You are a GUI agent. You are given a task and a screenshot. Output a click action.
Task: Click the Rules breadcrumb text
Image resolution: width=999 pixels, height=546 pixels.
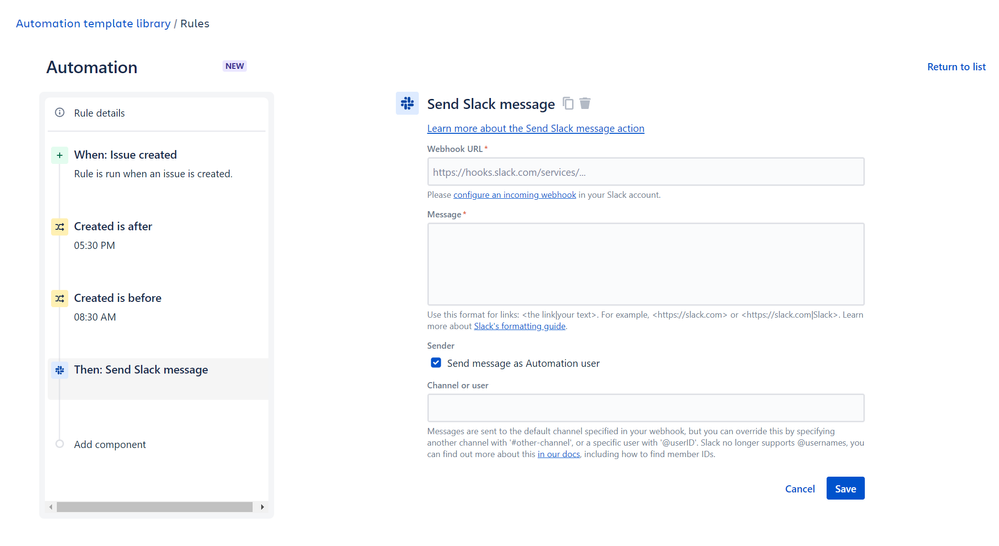[x=194, y=24]
